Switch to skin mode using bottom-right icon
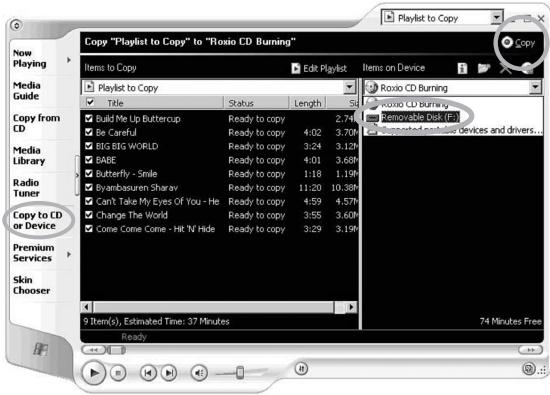This screenshot has width=550, height=395. tap(529, 369)
